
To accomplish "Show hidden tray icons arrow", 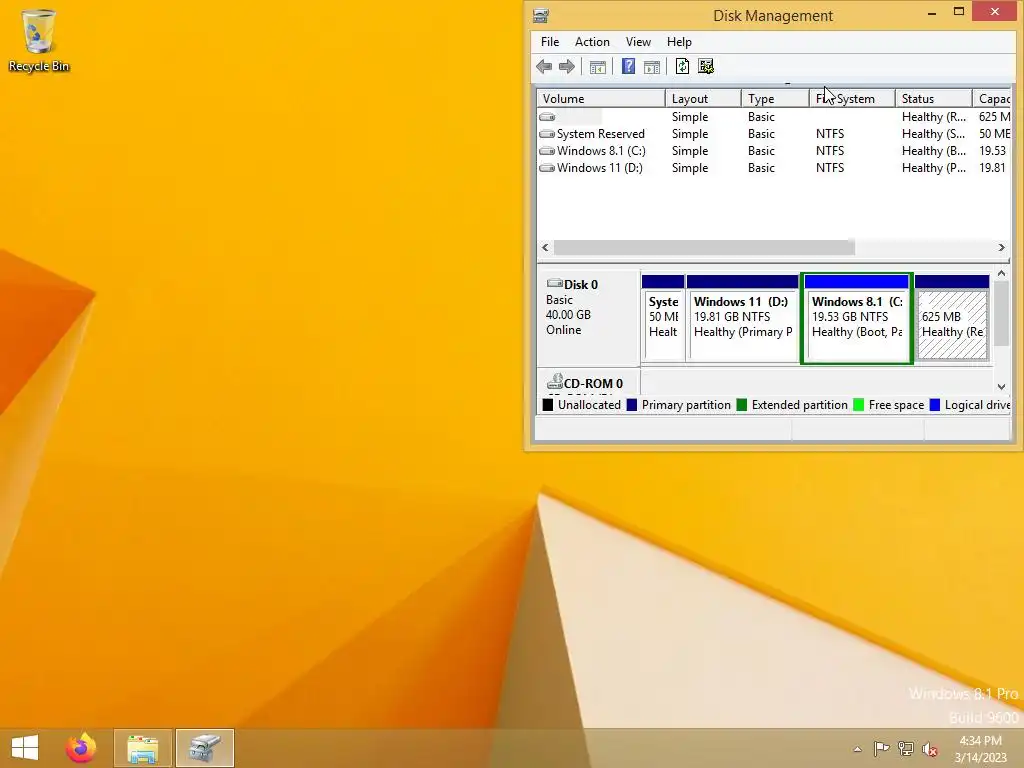I will click(857, 749).
